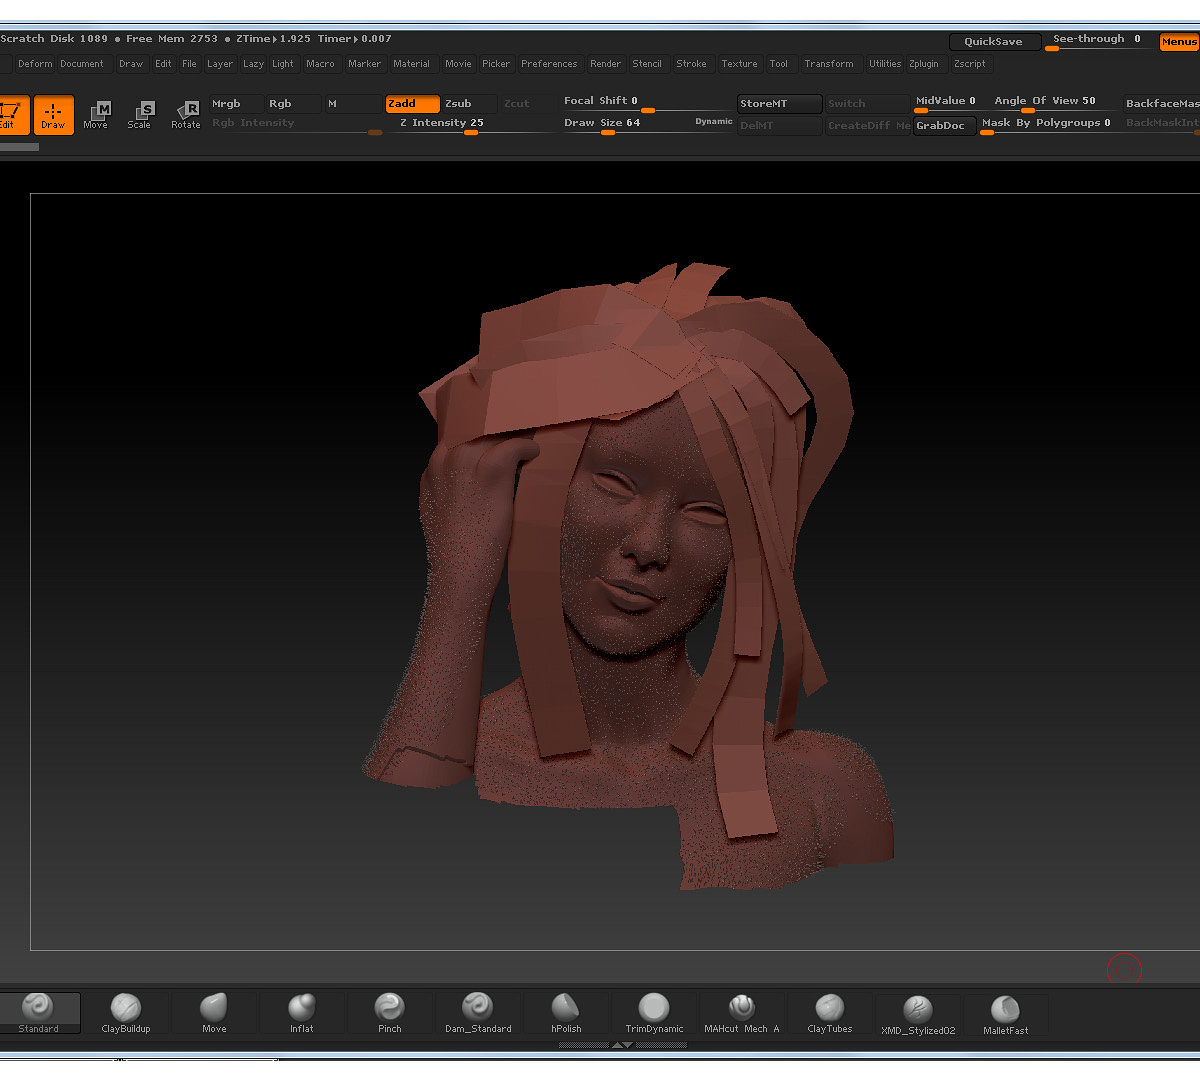Viewport: 1200px width, 1080px height.
Task: Activate the Draw mode icon button
Action: [54, 115]
